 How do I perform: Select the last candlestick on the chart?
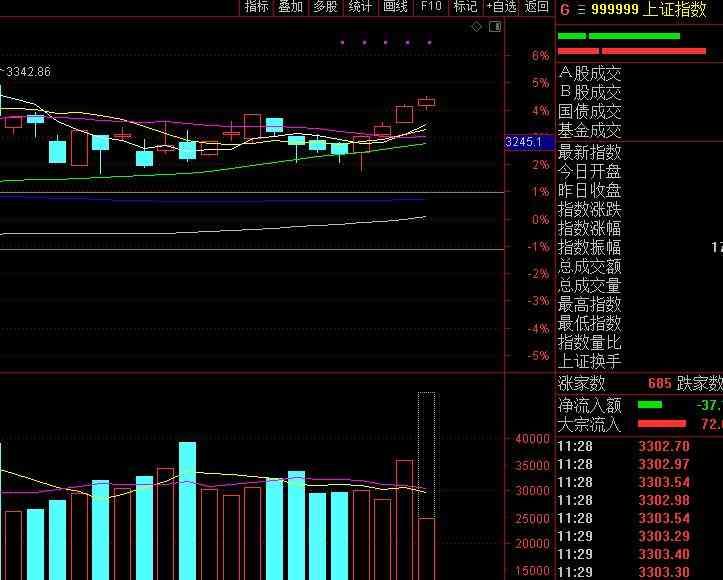pyautogui.click(x=426, y=101)
